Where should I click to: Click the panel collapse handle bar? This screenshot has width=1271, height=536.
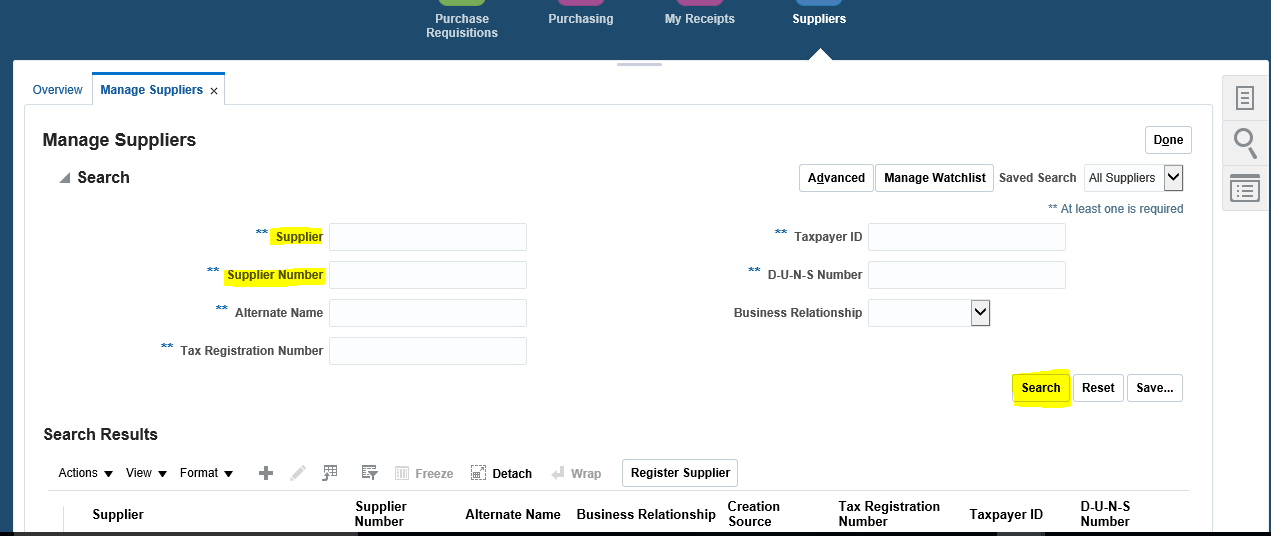[x=639, y=65]
